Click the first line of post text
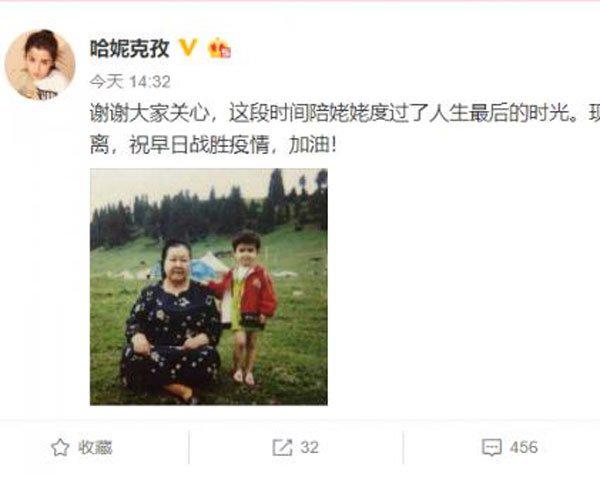This screenshot has height=500, width=600. click(345, 114)
